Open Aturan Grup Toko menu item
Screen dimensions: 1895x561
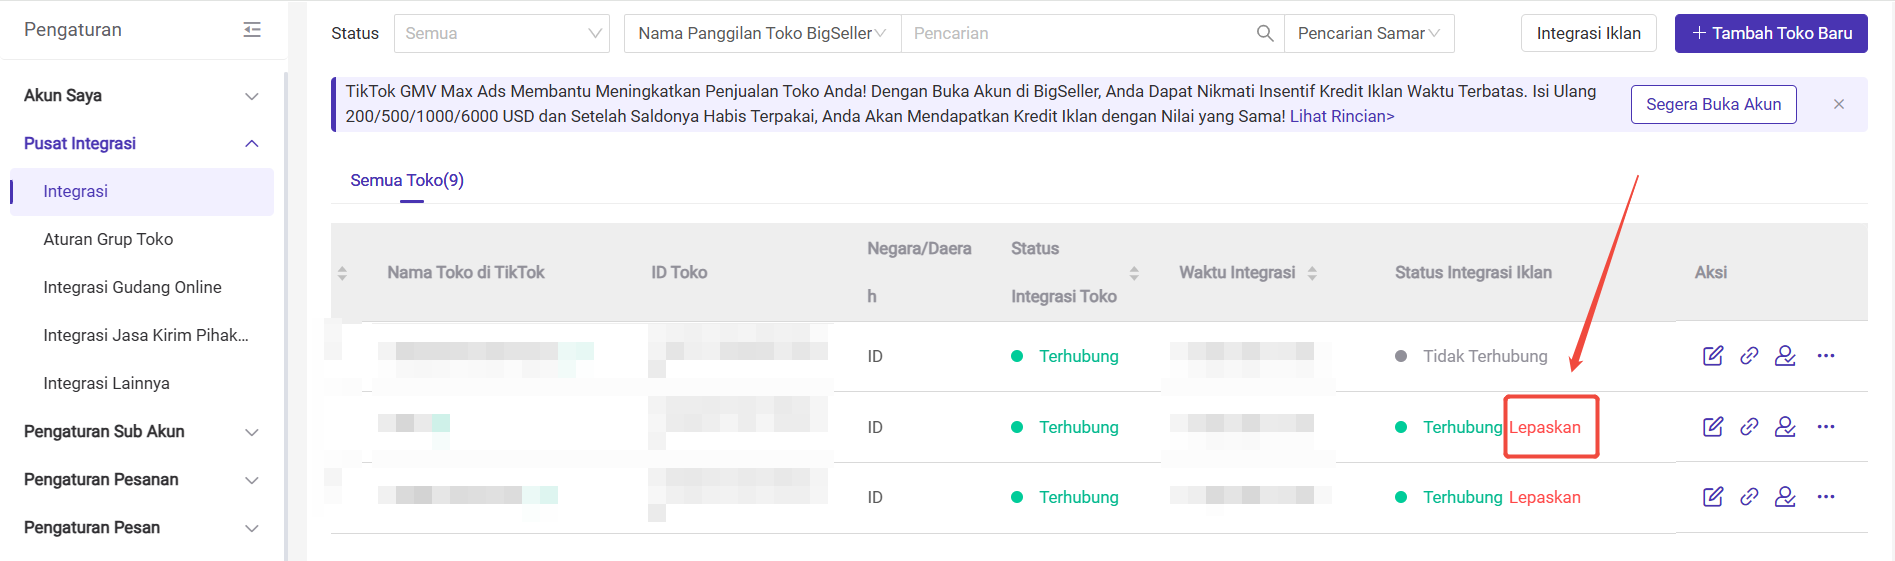(108, 239)
